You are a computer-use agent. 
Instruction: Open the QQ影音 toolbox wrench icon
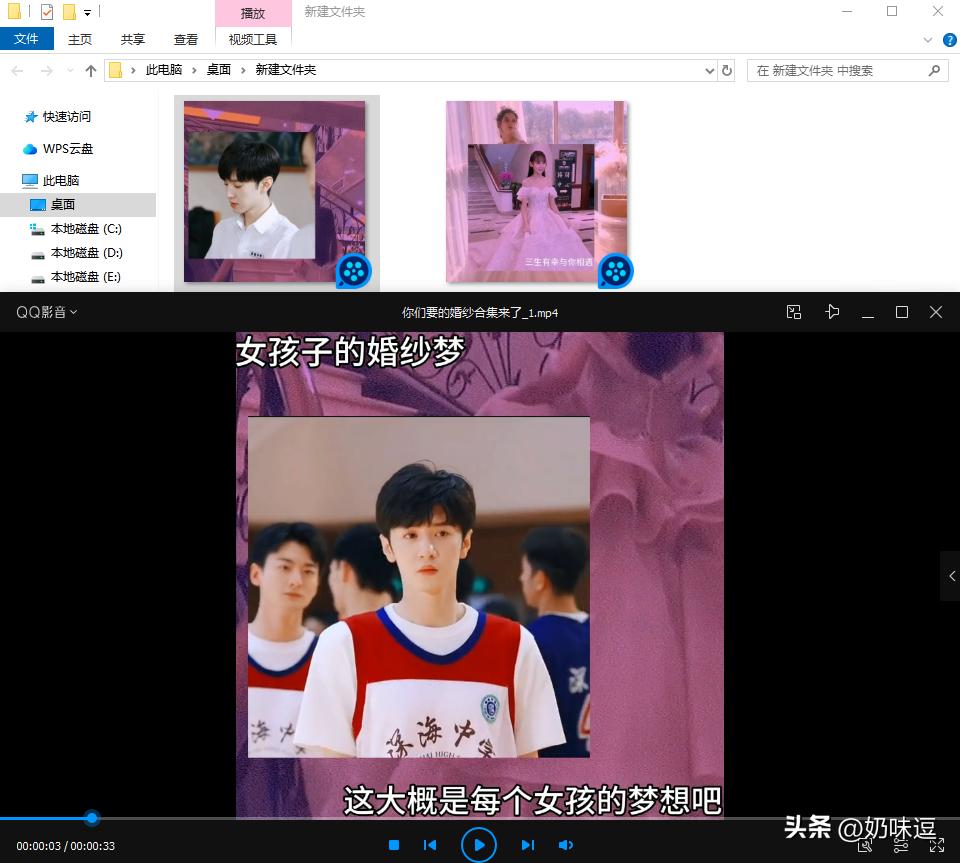(865, 845)
